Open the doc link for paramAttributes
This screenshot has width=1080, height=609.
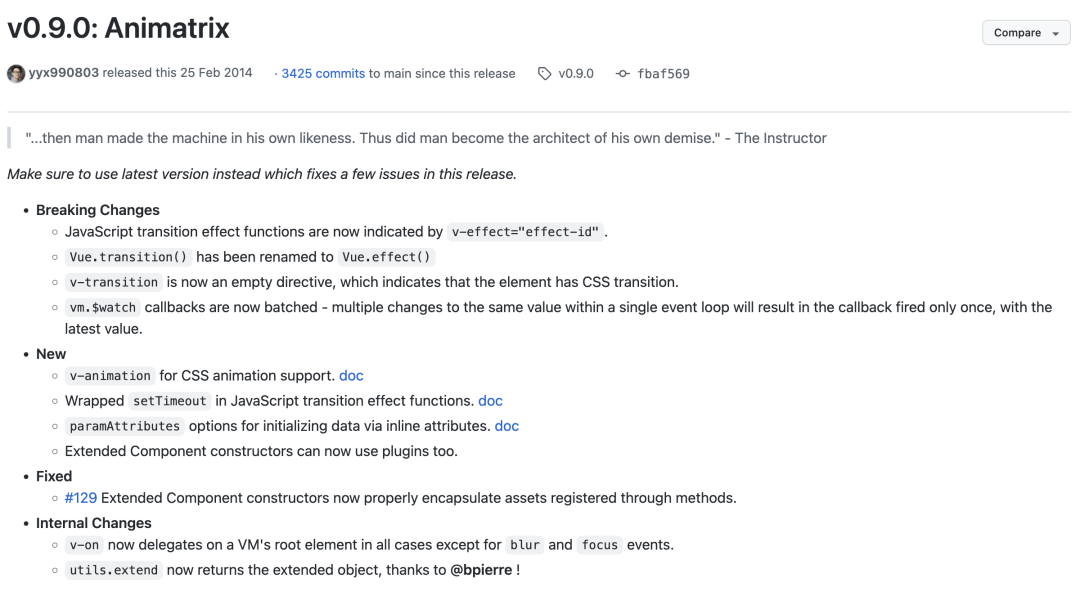507,426
